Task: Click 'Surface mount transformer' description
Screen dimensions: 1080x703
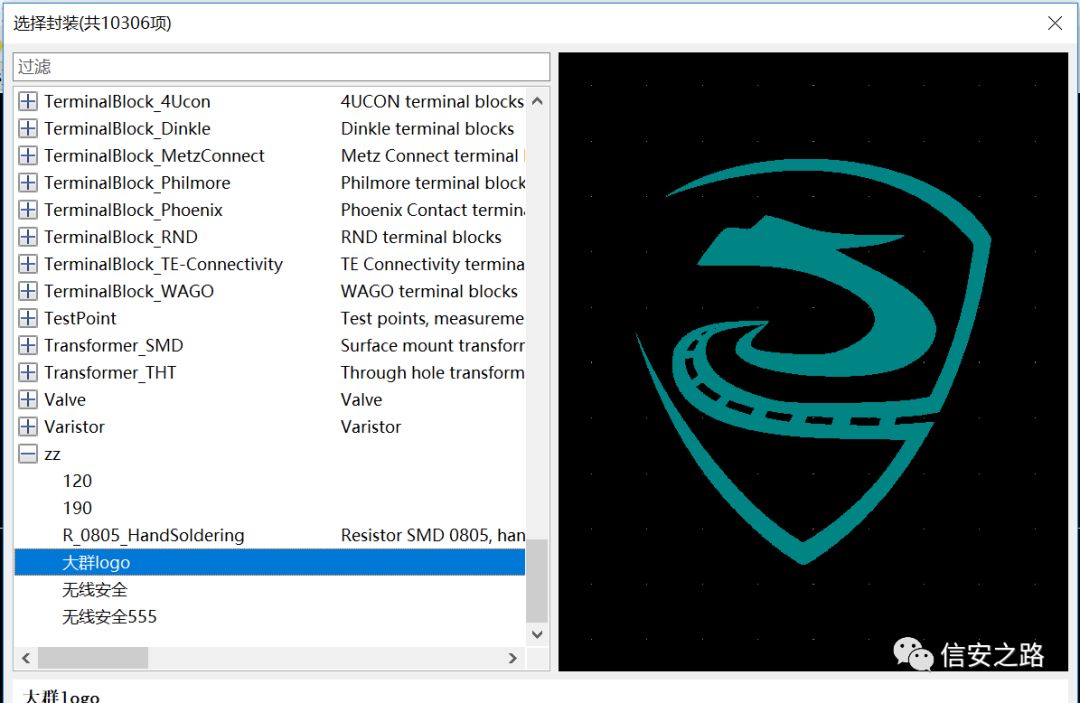Action: (x=433, y=345)
